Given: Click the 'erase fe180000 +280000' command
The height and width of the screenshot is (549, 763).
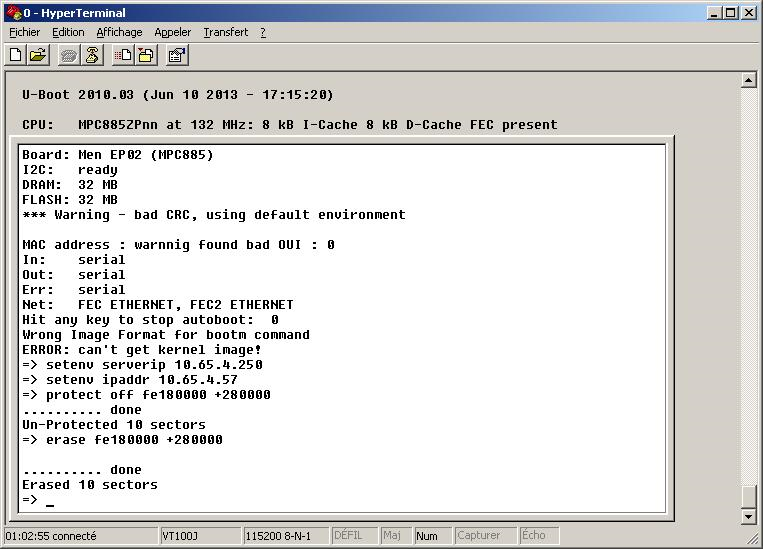Looking at the screenshot, I should [122, 439].
